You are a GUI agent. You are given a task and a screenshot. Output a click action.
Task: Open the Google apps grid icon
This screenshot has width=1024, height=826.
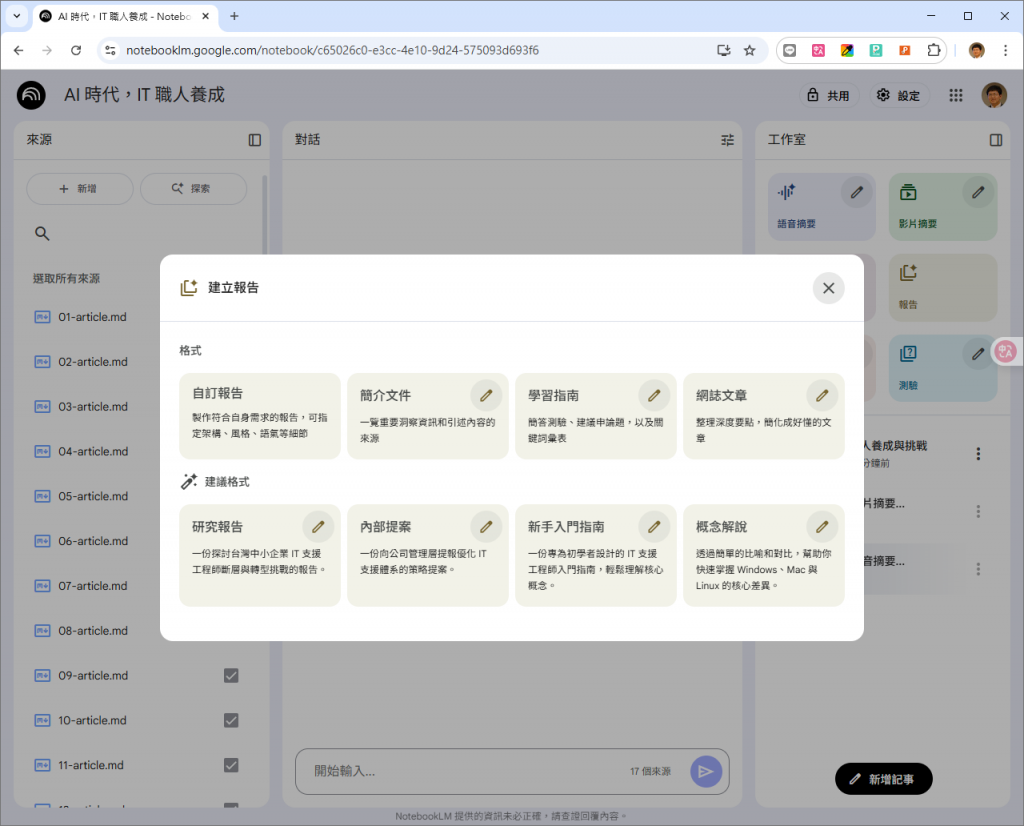[x=955, y=95]
